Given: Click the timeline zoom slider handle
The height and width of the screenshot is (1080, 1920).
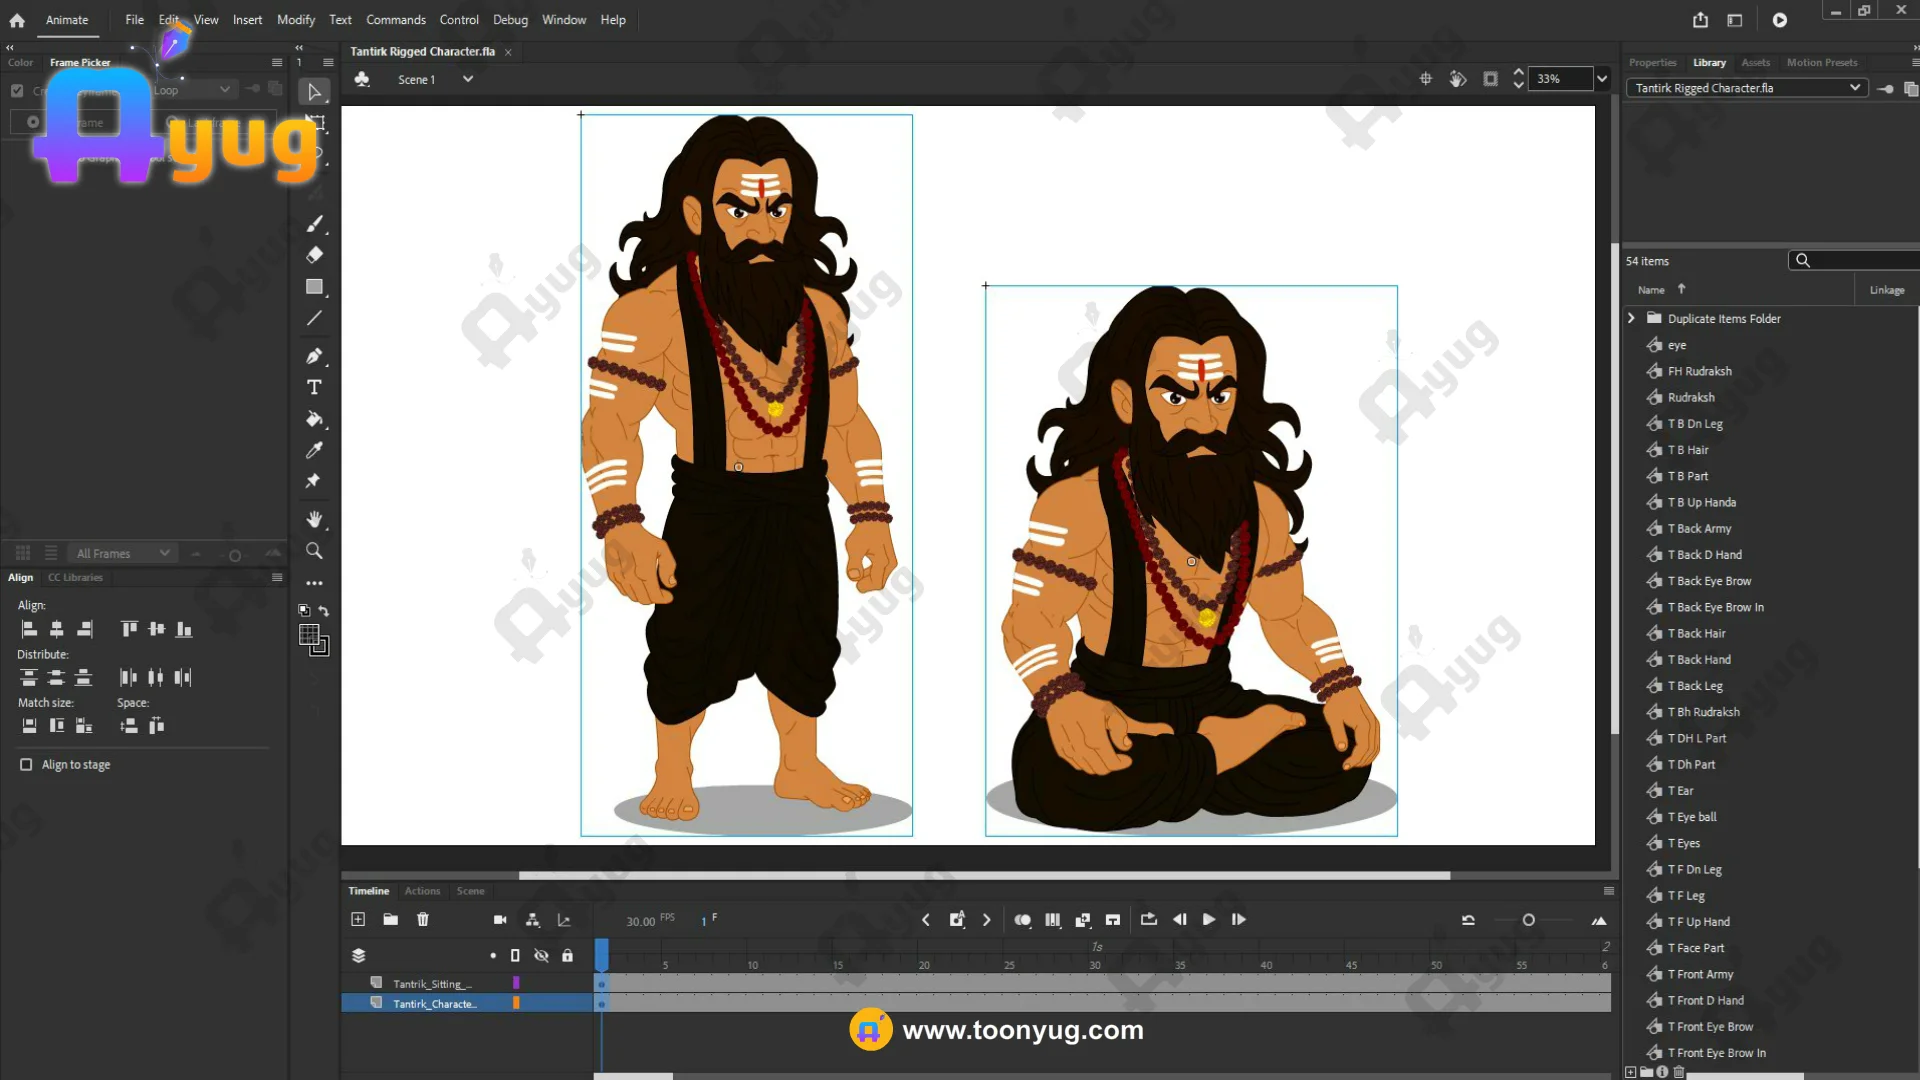Looking at the screenshot, I should pyautogui.click(x=1528, y=920).
